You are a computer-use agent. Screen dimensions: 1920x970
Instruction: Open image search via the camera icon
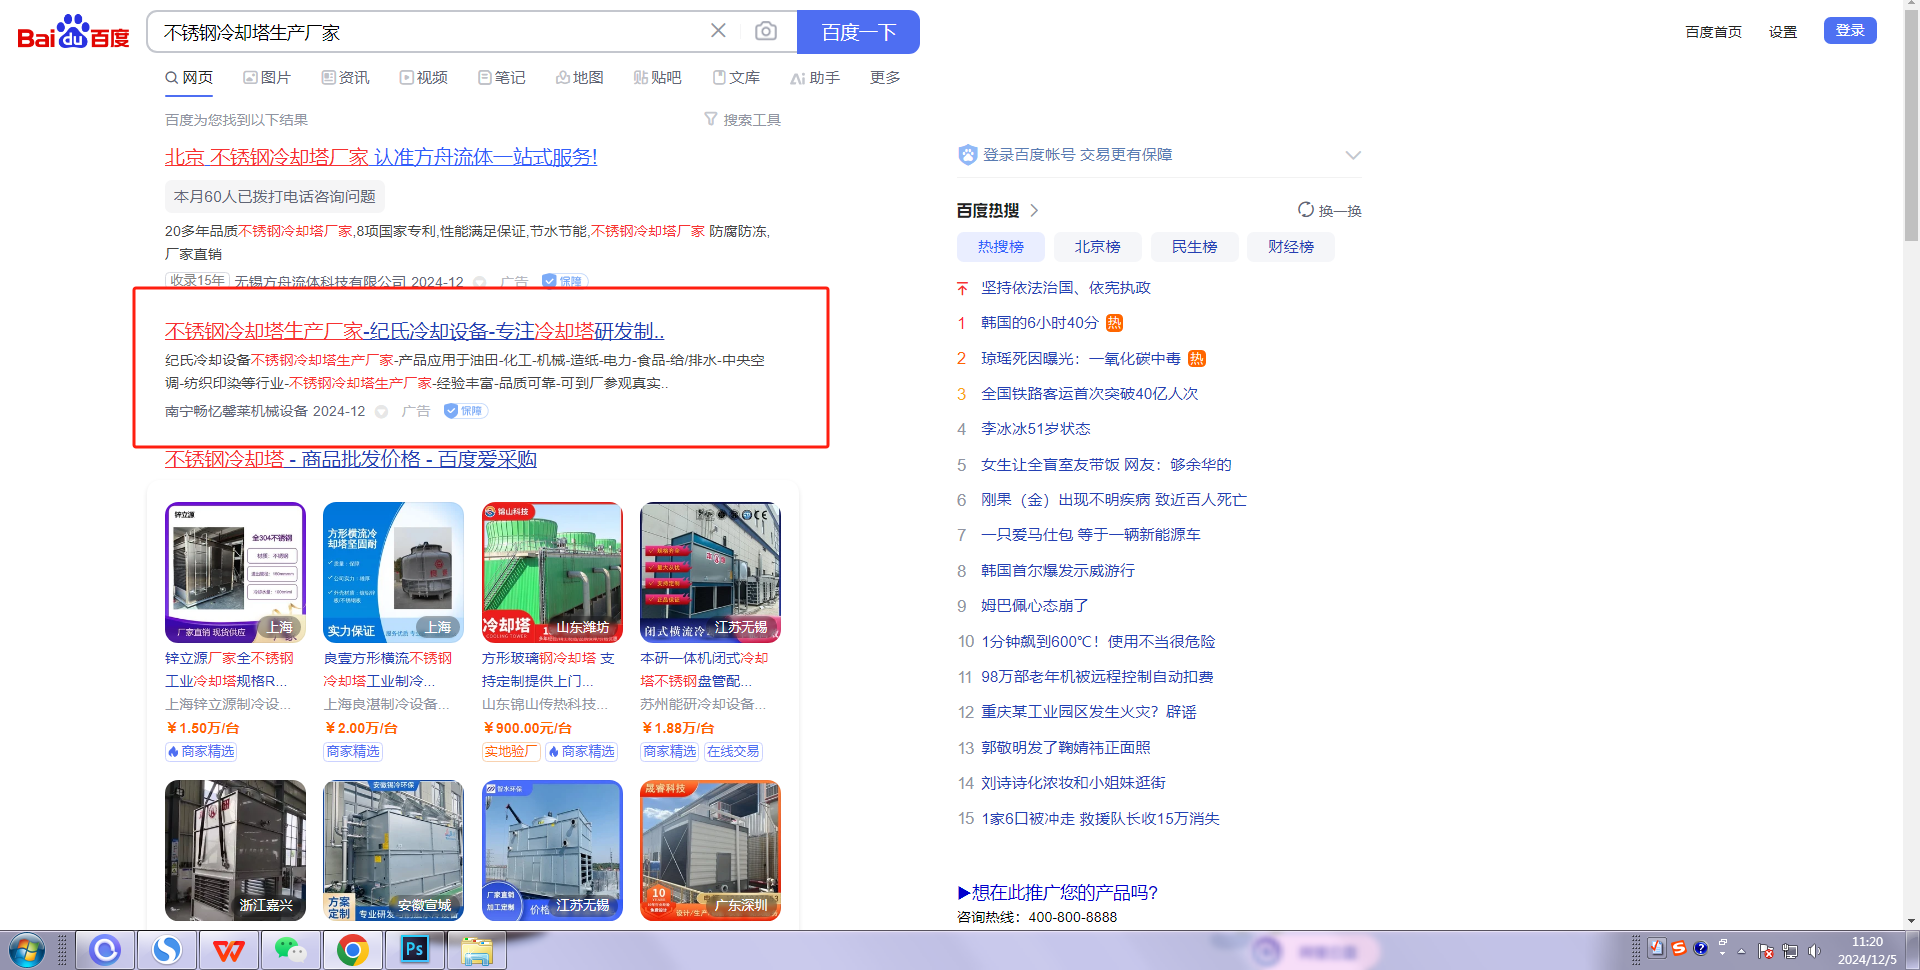pyautogui.click(x=766, y=31)
